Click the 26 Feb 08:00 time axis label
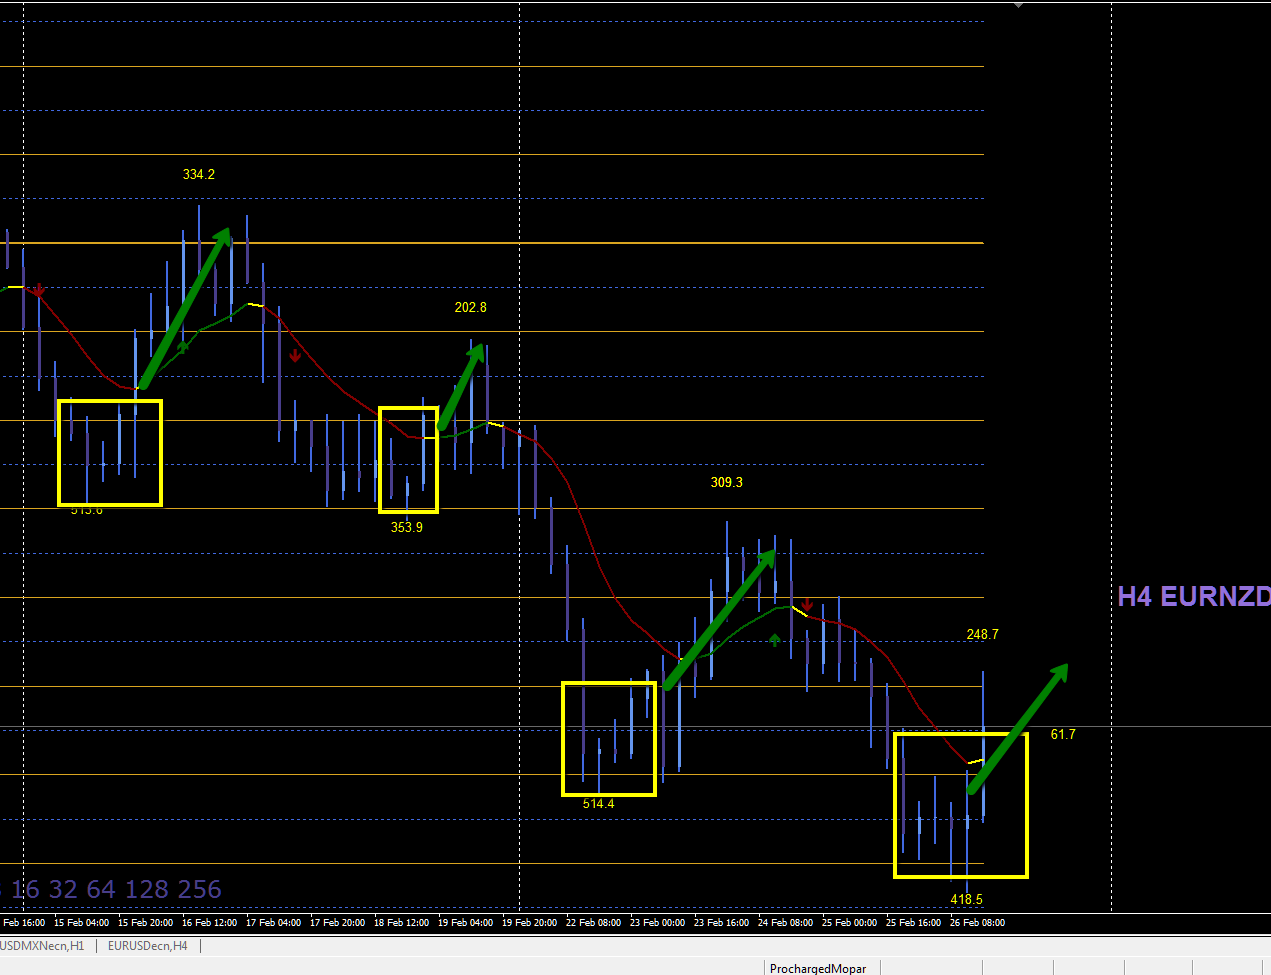The height and width of the screenshot is (975, 1271). point(978,922)
